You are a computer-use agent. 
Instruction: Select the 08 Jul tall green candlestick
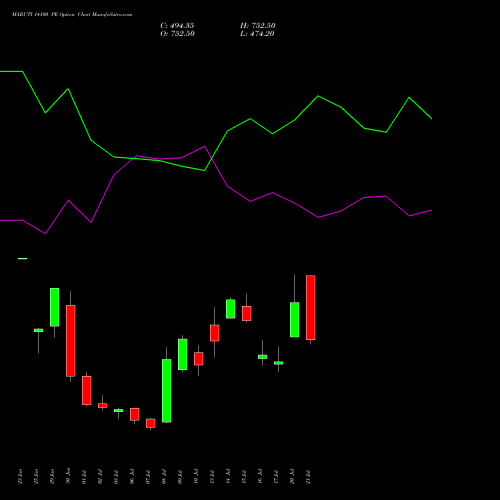coord(167,391)
